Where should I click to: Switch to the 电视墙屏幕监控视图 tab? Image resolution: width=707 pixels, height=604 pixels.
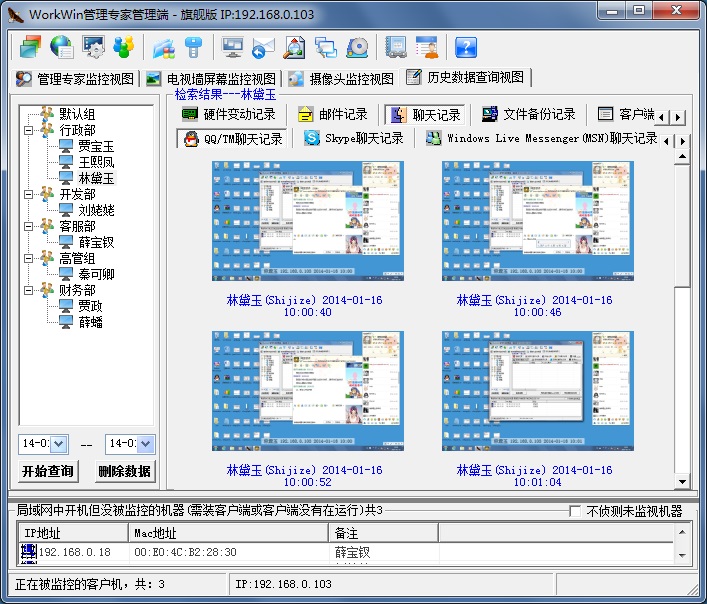point(212,79)
